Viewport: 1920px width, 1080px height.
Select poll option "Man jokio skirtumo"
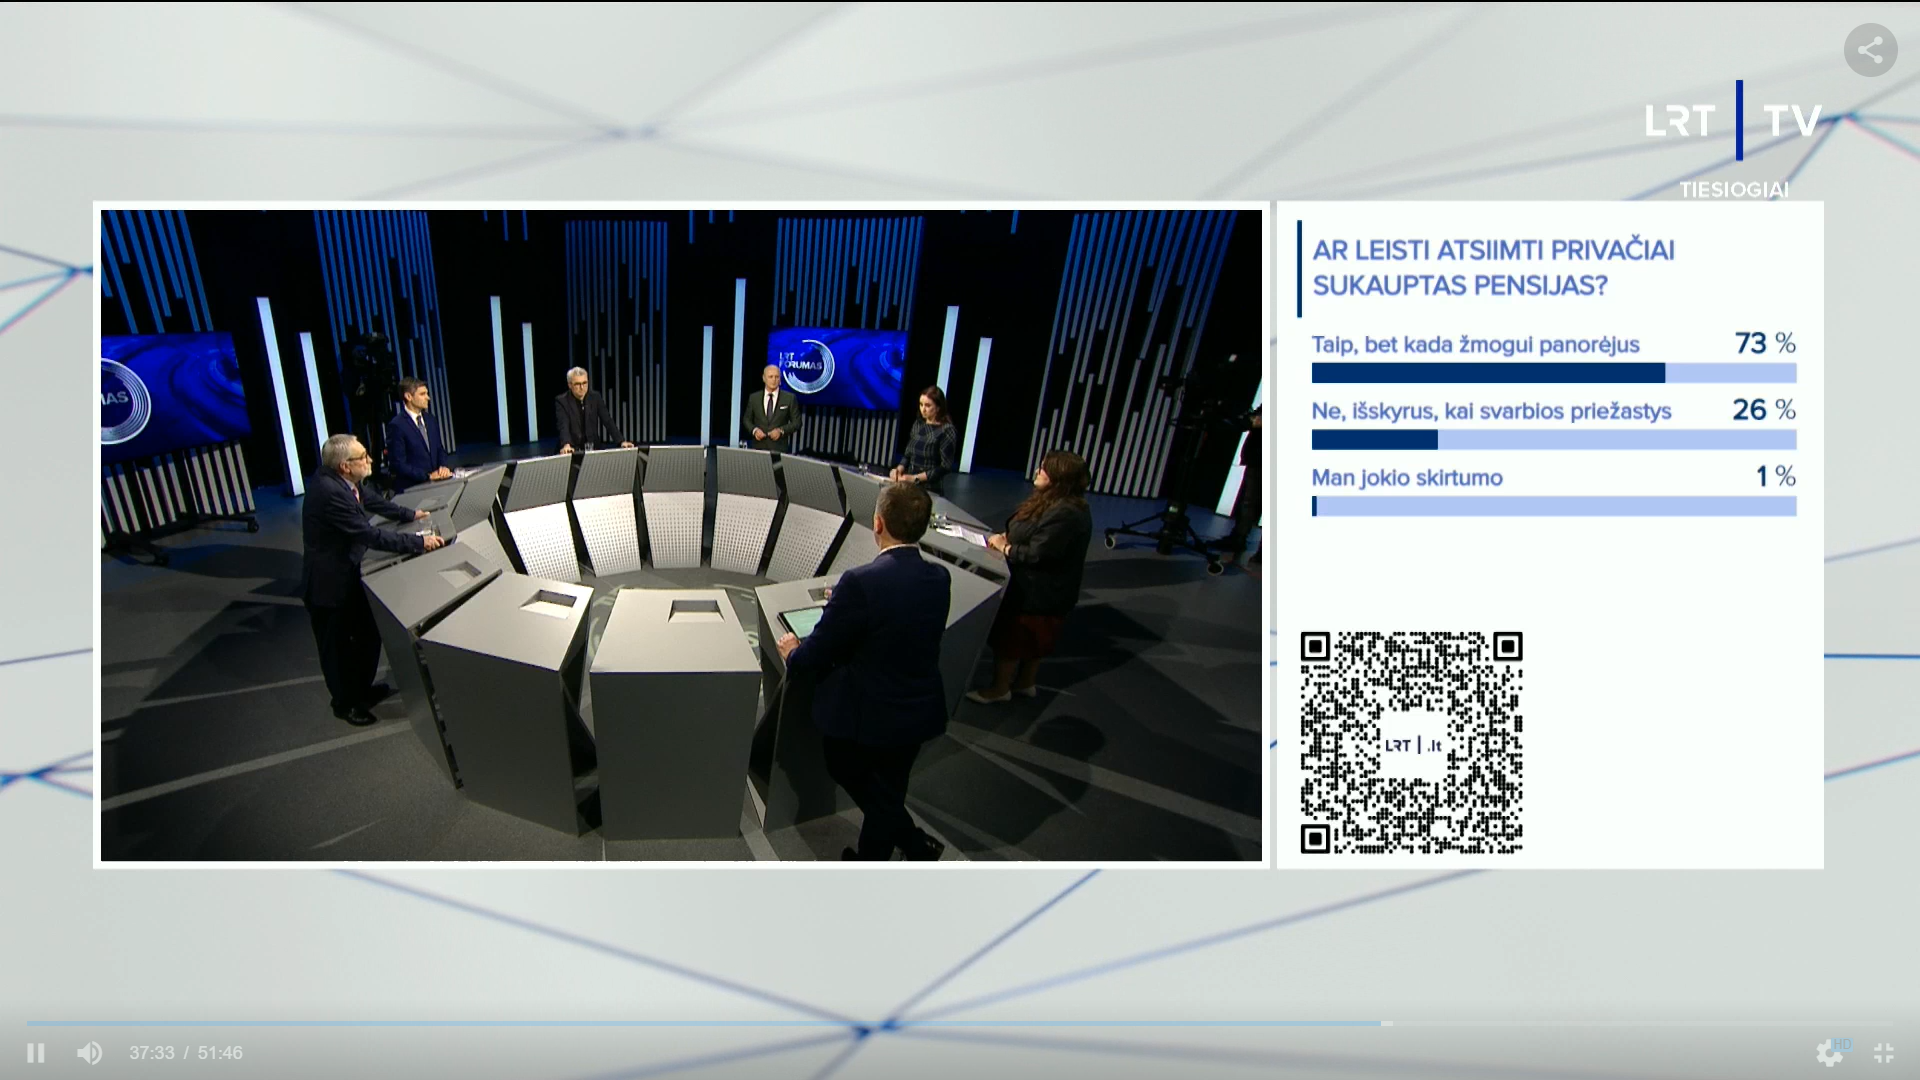coord(1407,478)
